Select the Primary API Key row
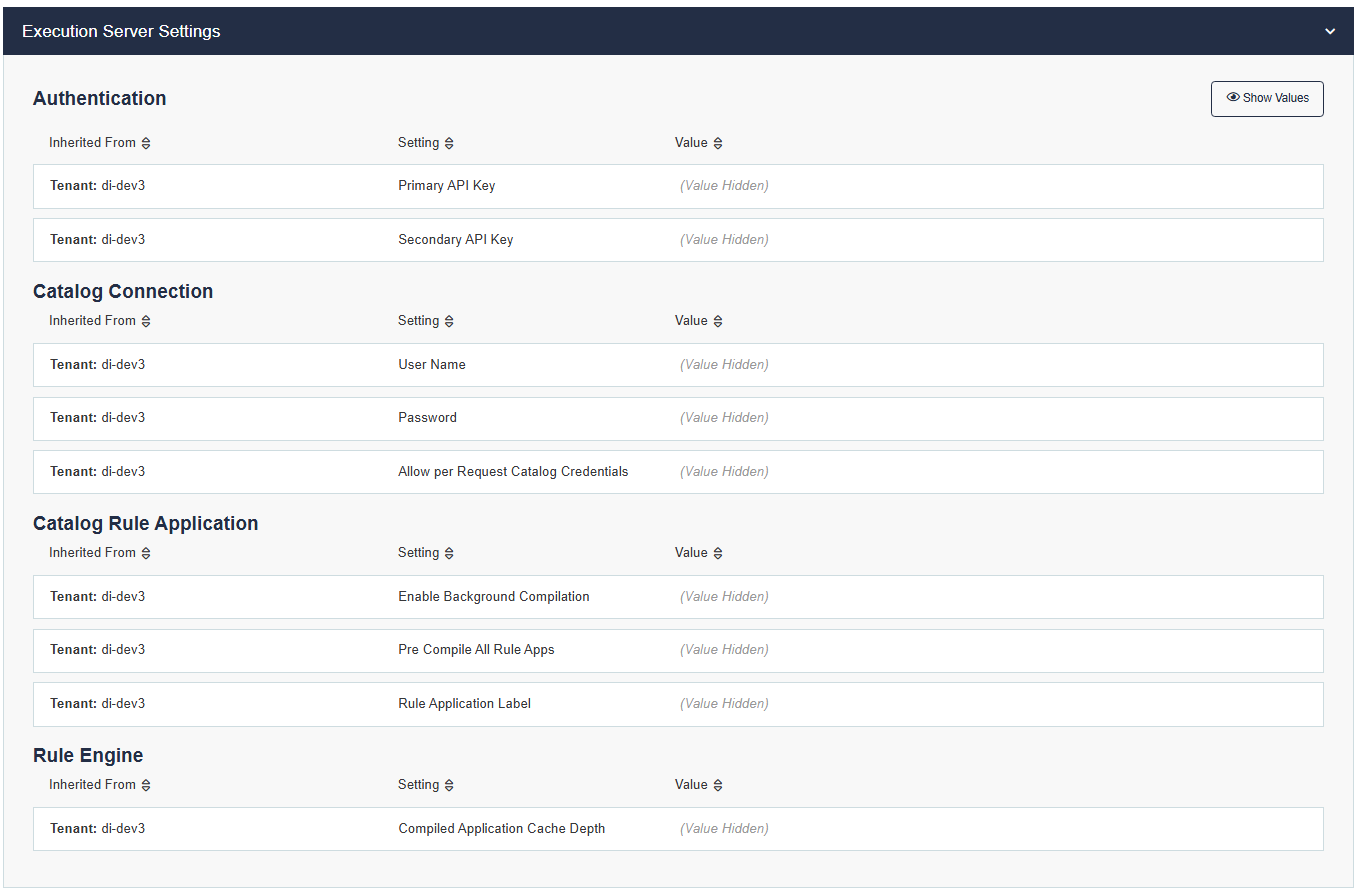 677,186
